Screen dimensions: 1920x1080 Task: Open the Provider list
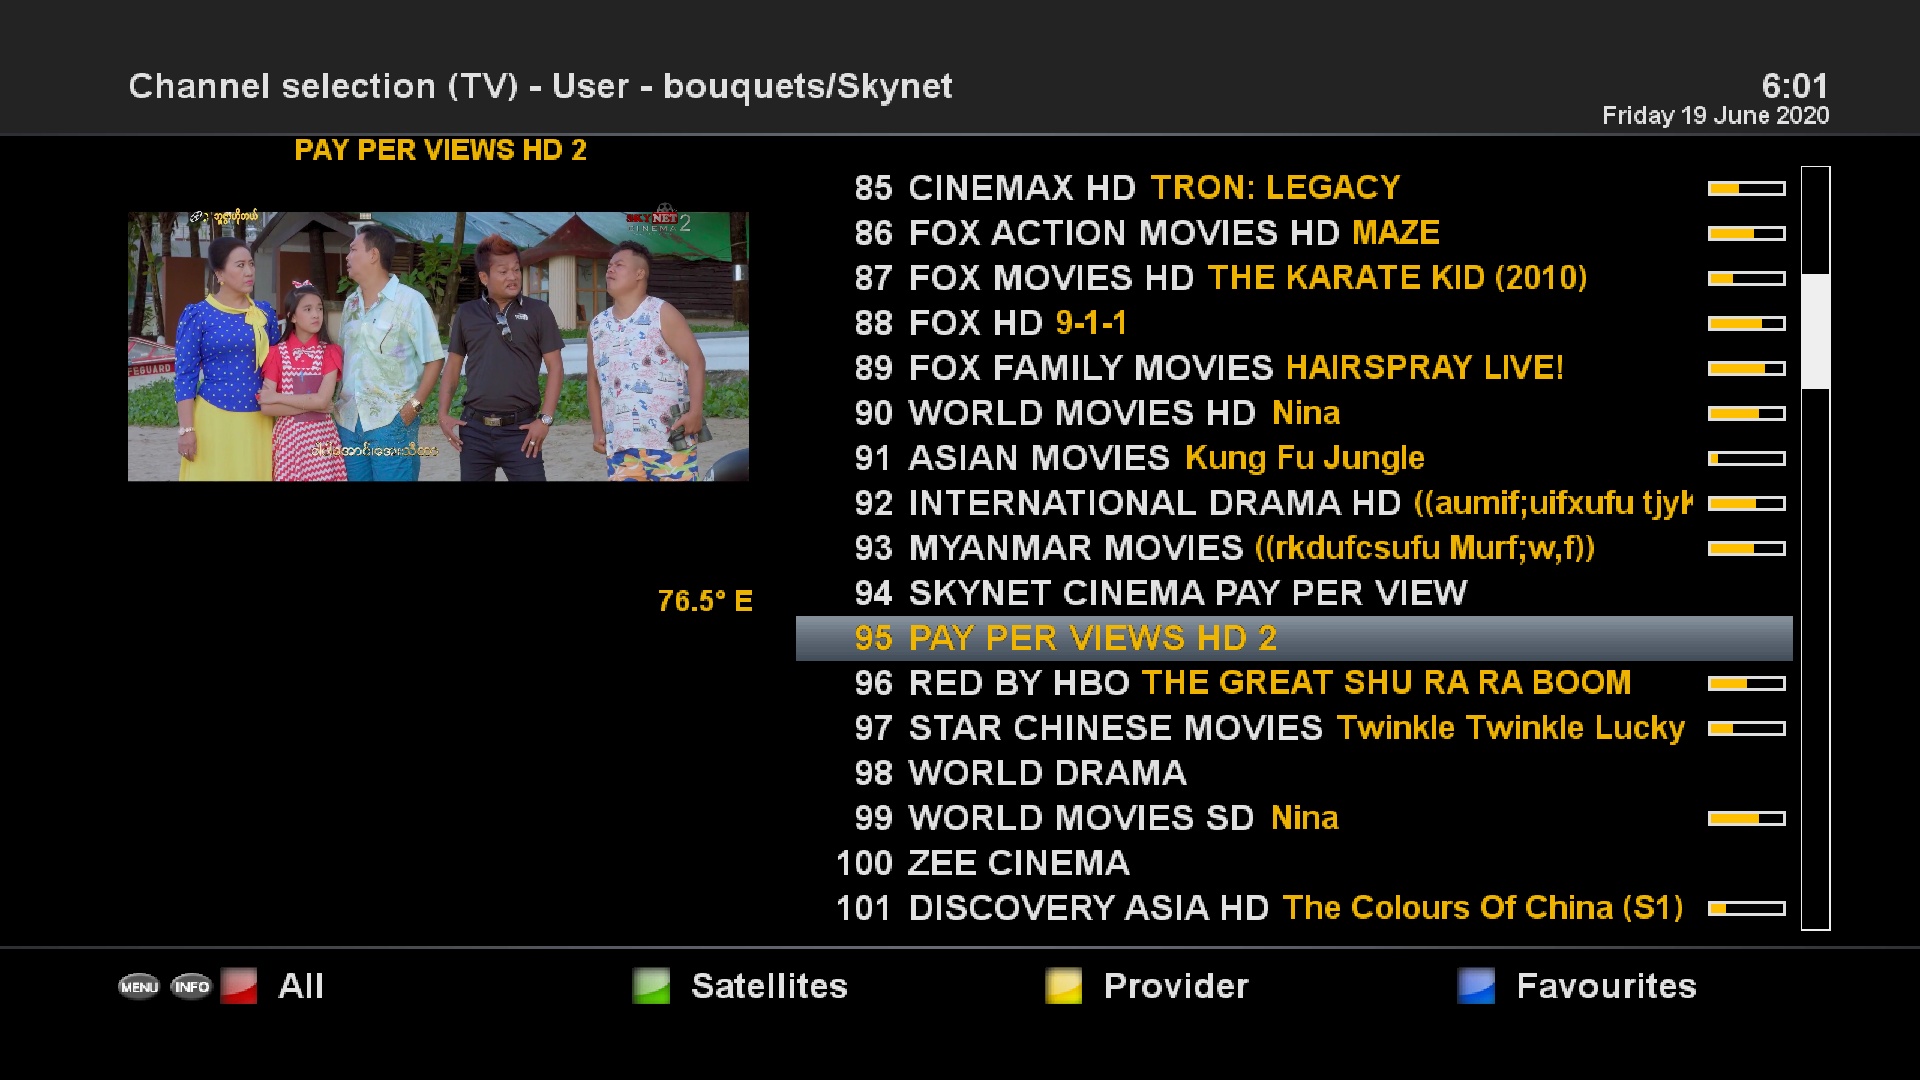pos(1176,986)
